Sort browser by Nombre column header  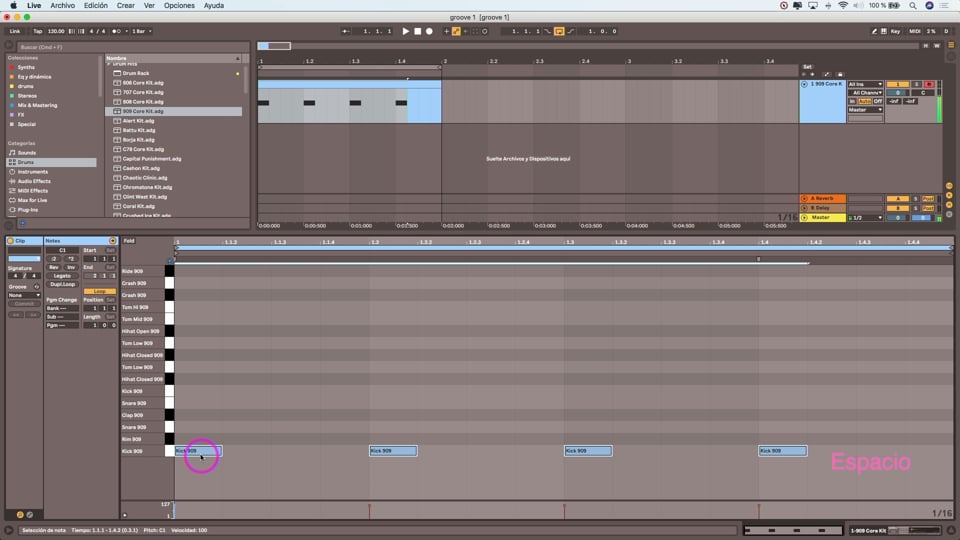pyautogui.click(x=174, y=58)
